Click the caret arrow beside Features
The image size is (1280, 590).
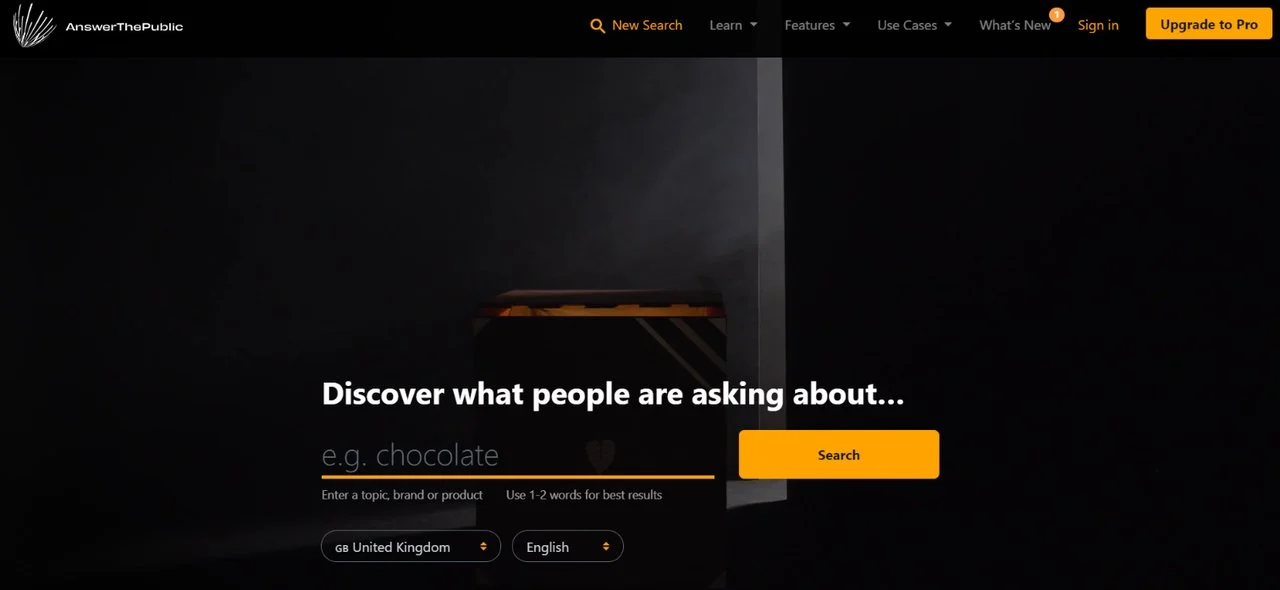point(846,25)
